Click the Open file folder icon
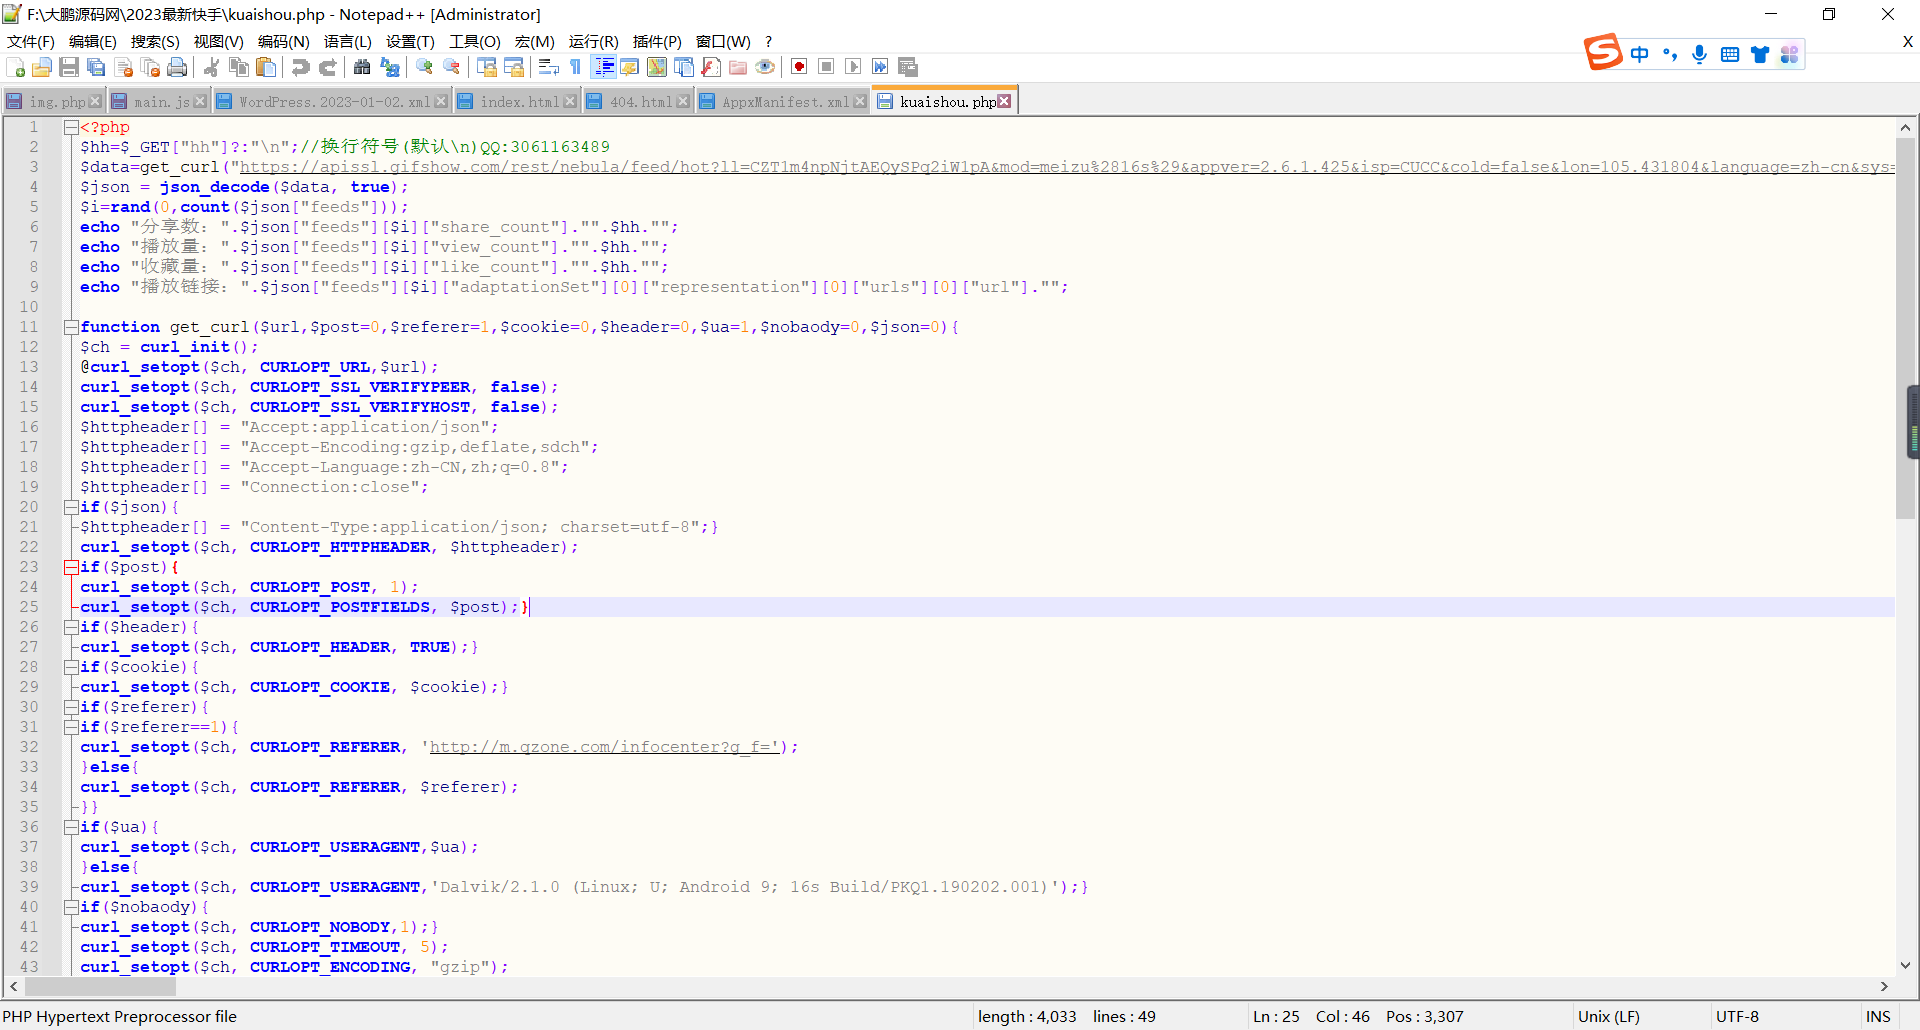Screen dimensions: 1920x1030 coord(42,67)
